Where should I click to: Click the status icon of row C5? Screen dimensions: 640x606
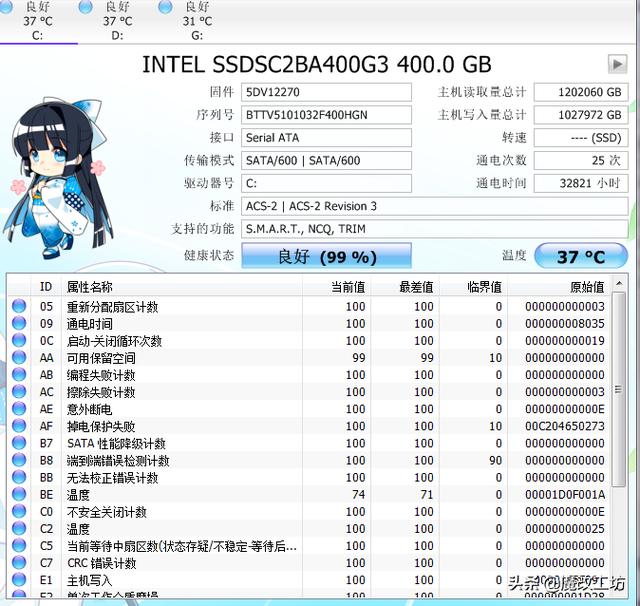point(19,545)
